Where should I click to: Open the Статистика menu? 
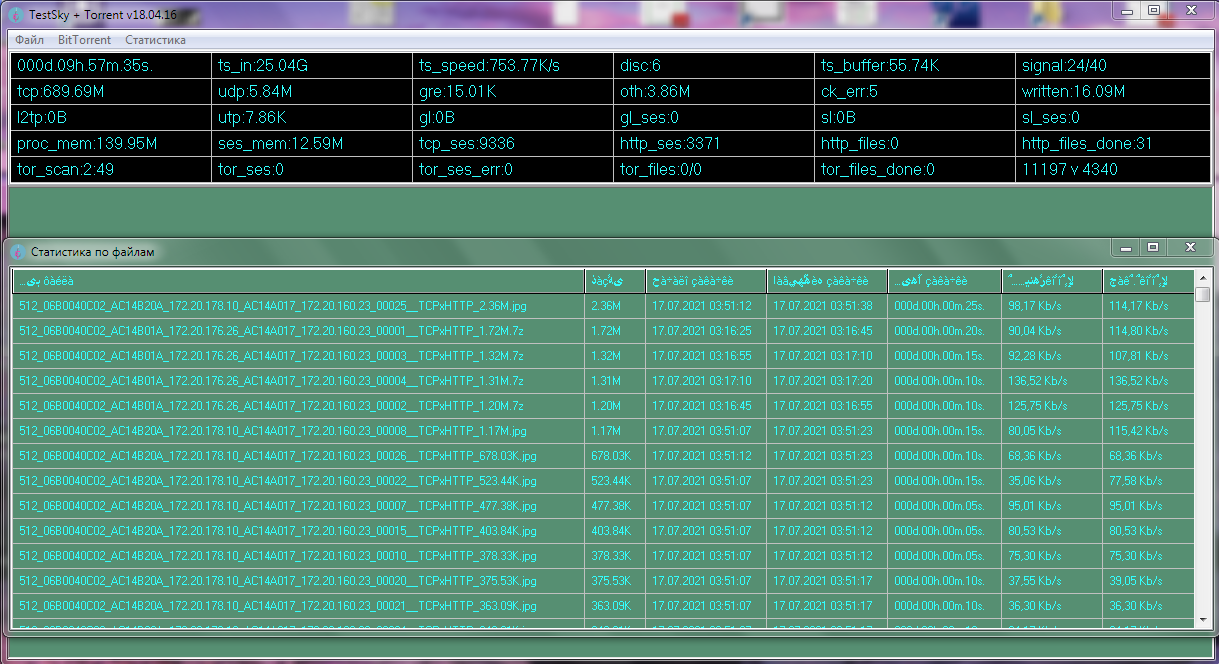click(x=155, y=40)
